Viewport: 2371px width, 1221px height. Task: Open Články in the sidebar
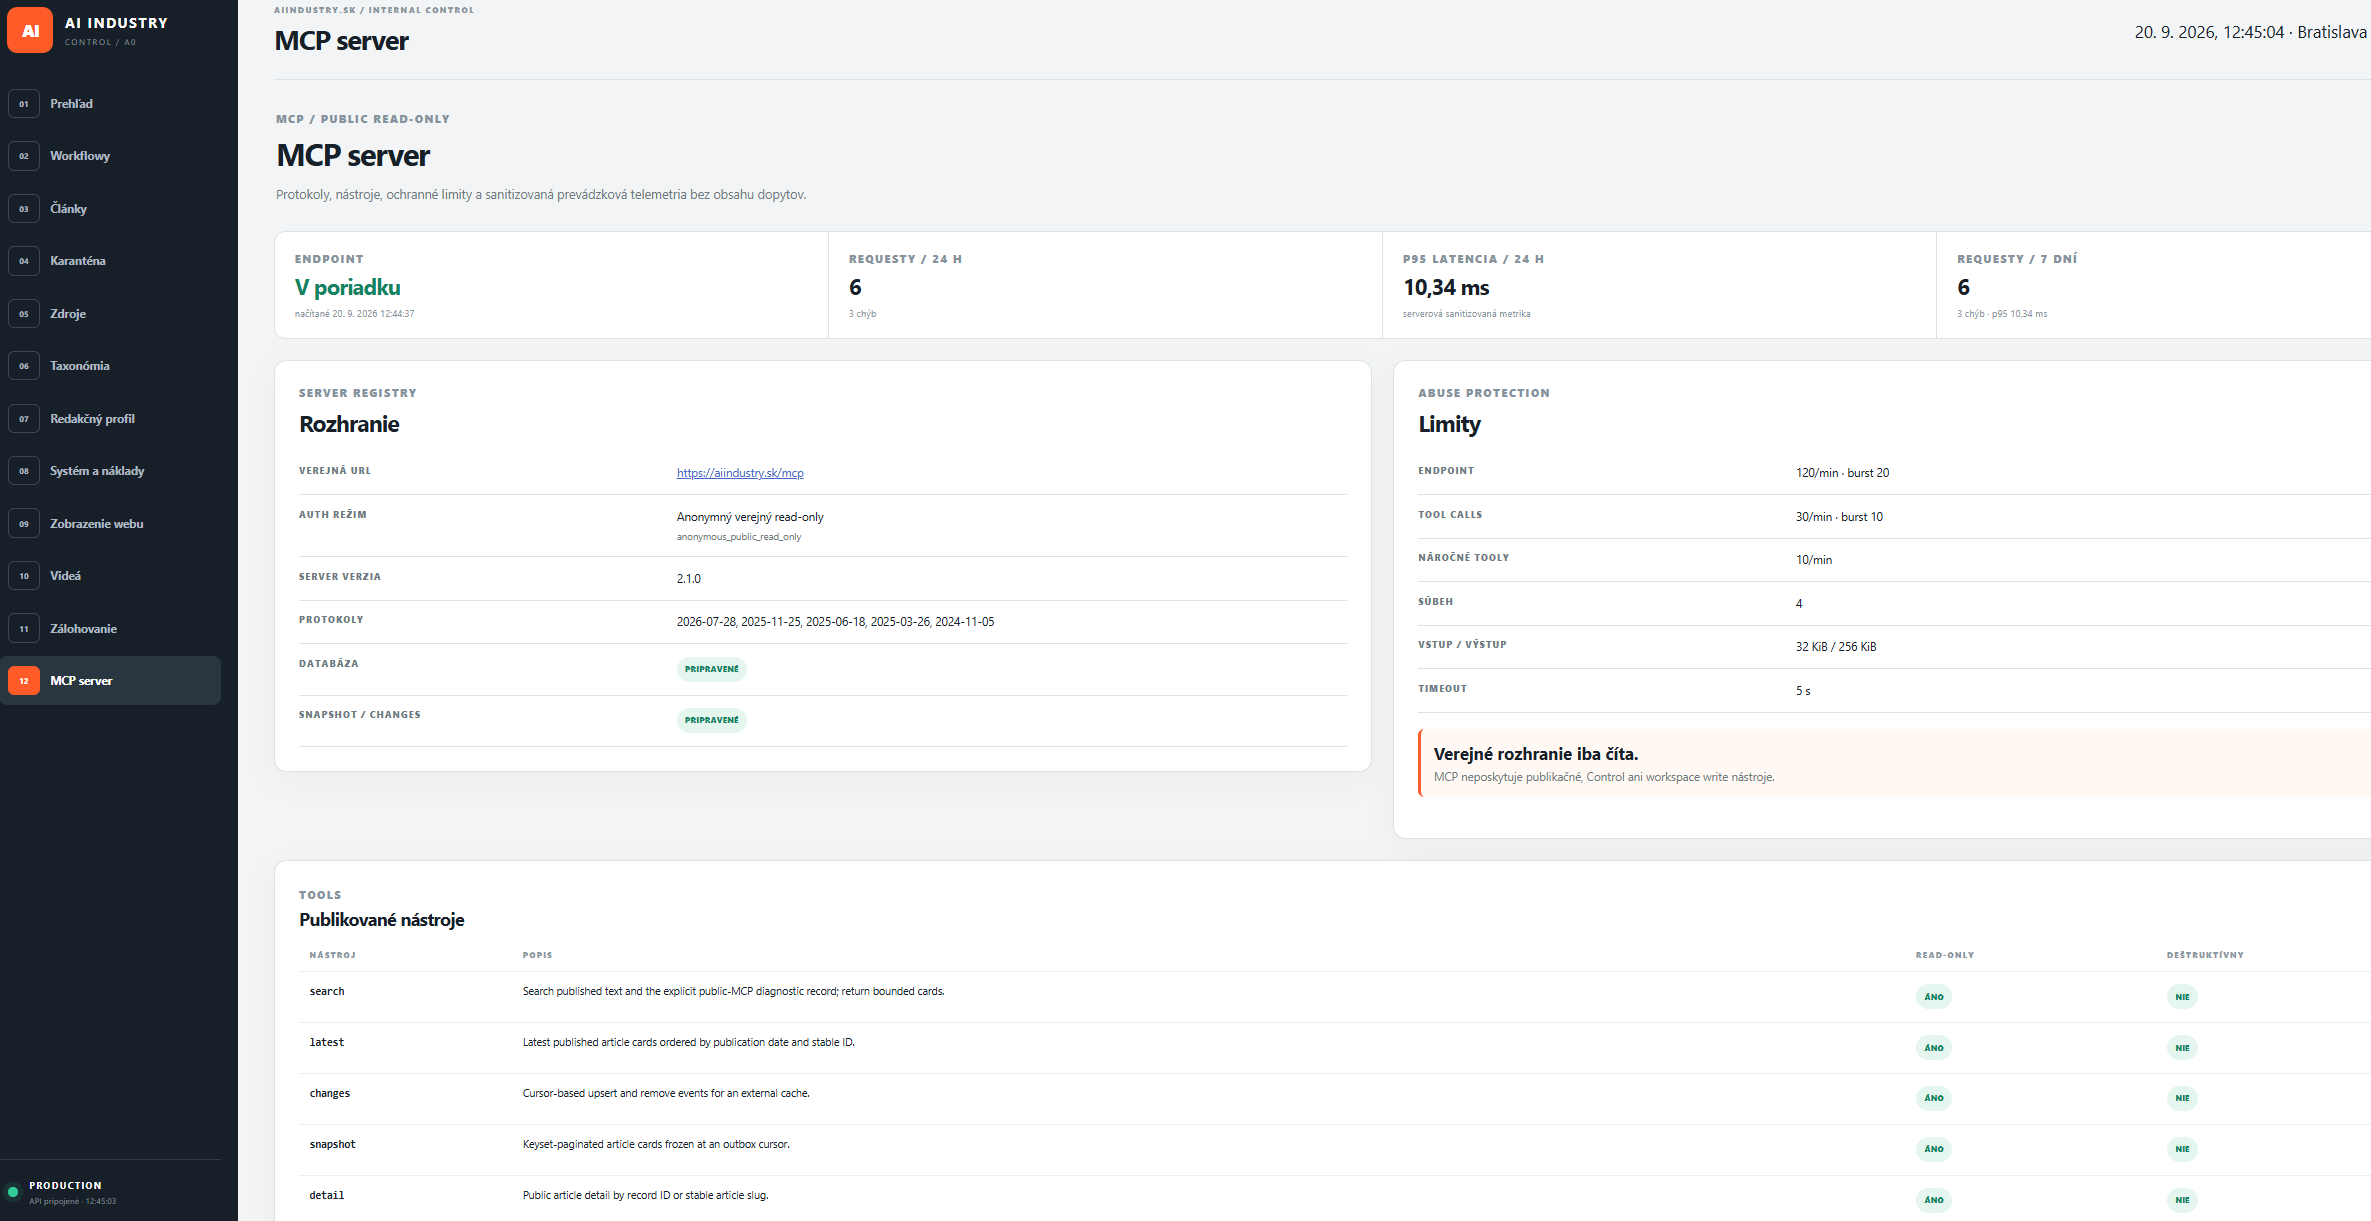(110, 209)
